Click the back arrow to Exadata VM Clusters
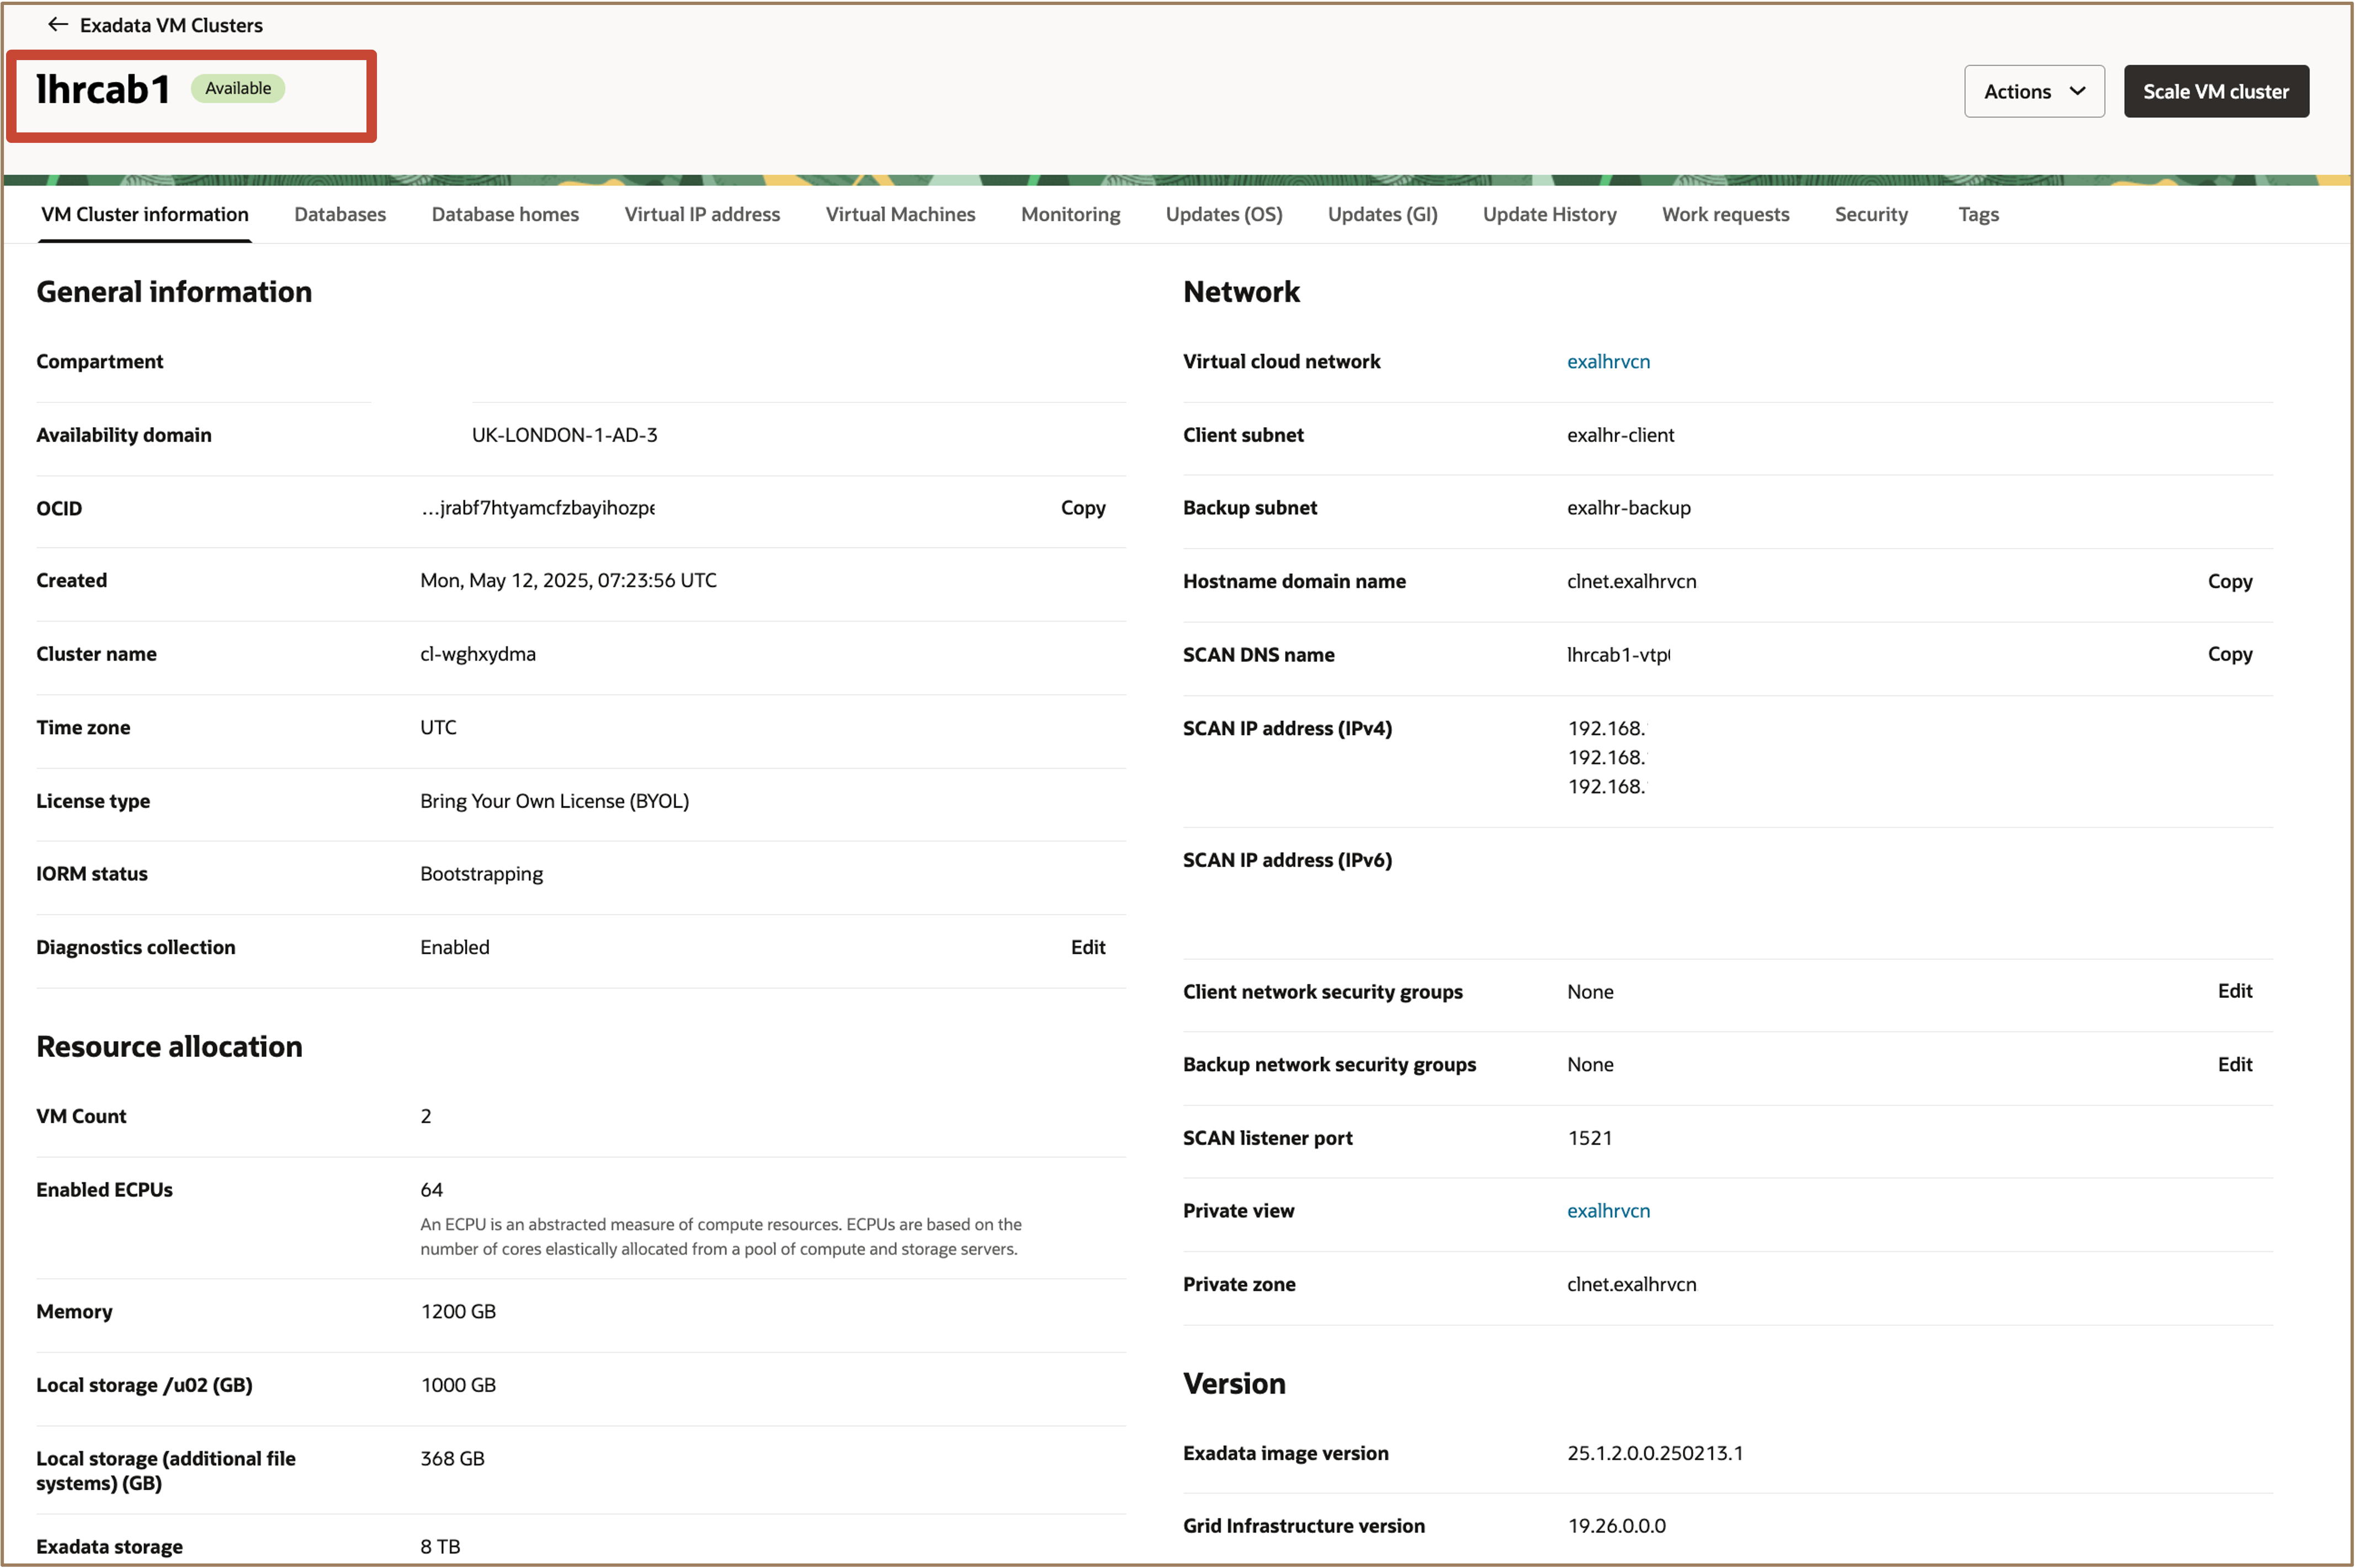2355x1568 pixels. point(57,24)
